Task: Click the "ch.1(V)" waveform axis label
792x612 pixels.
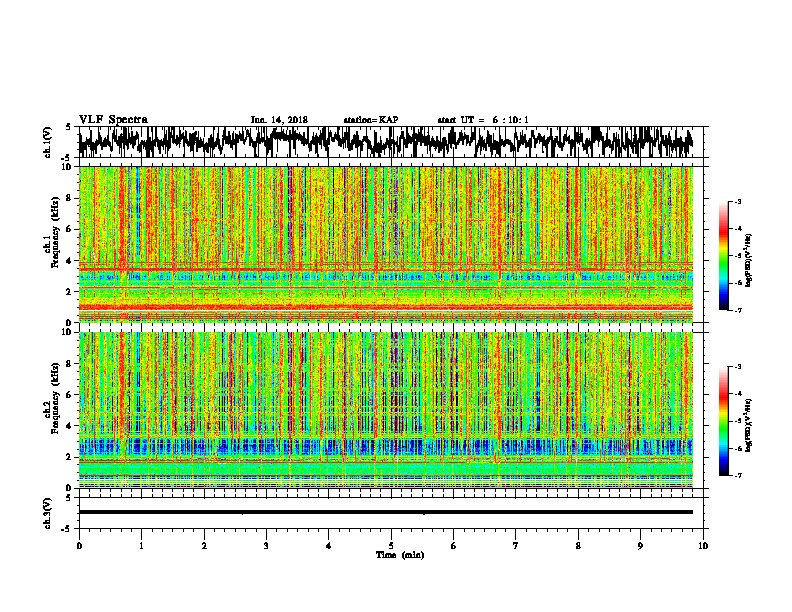Action: coord(48,142)
